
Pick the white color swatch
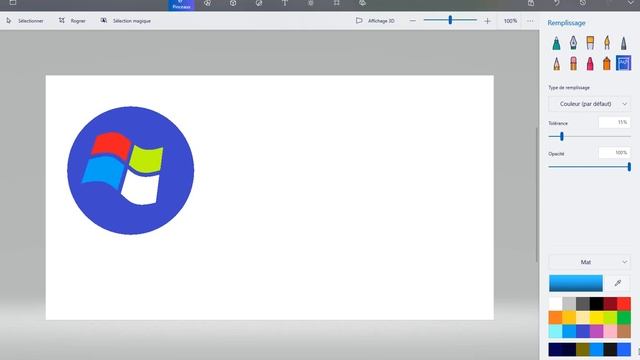pyautogui.click(x=556, y=304)
